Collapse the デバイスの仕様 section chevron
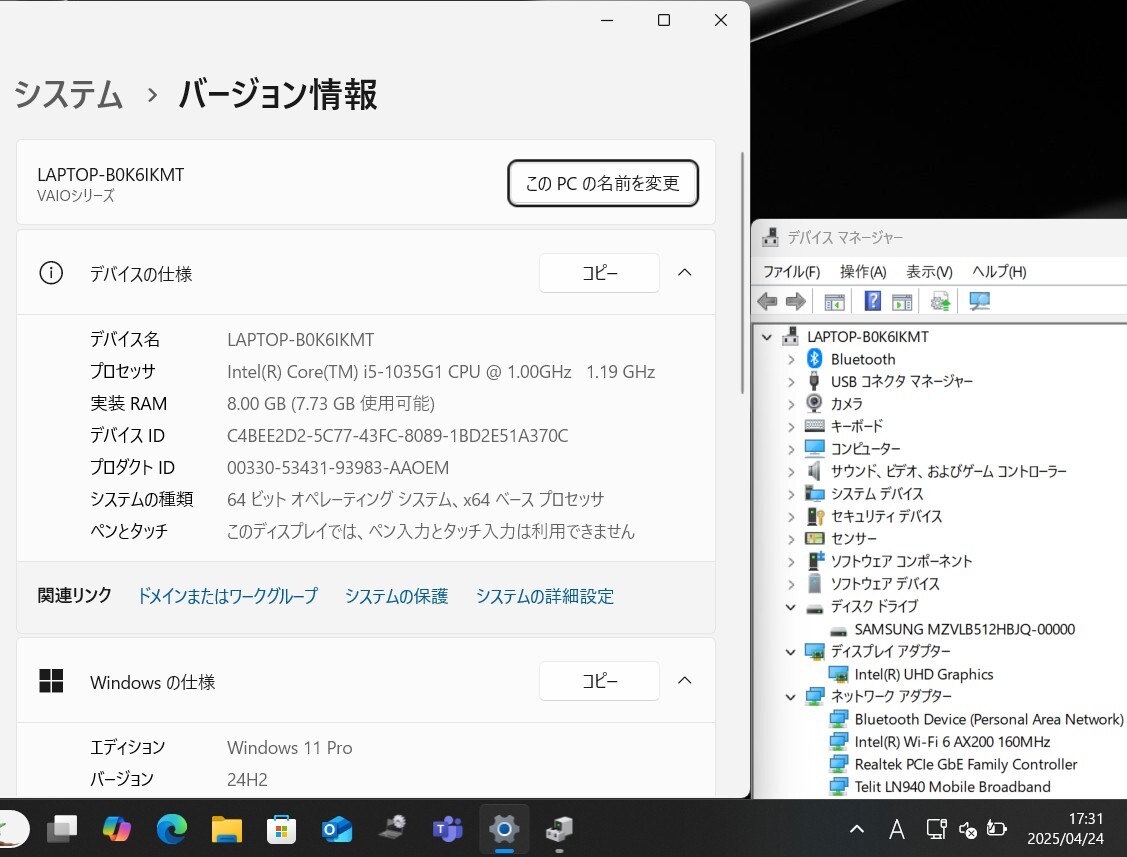The width and height of the screenshot is (1127, 857). (x=685, y=272)
